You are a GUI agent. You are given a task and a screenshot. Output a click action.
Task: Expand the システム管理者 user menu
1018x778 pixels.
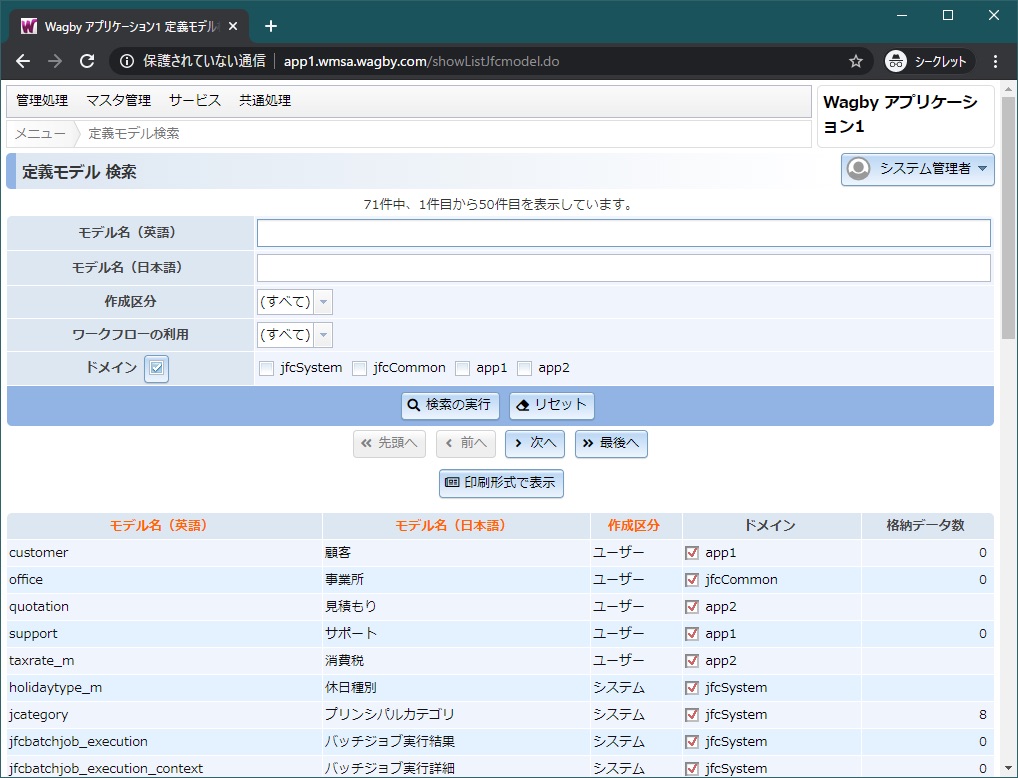click(917, 169)
